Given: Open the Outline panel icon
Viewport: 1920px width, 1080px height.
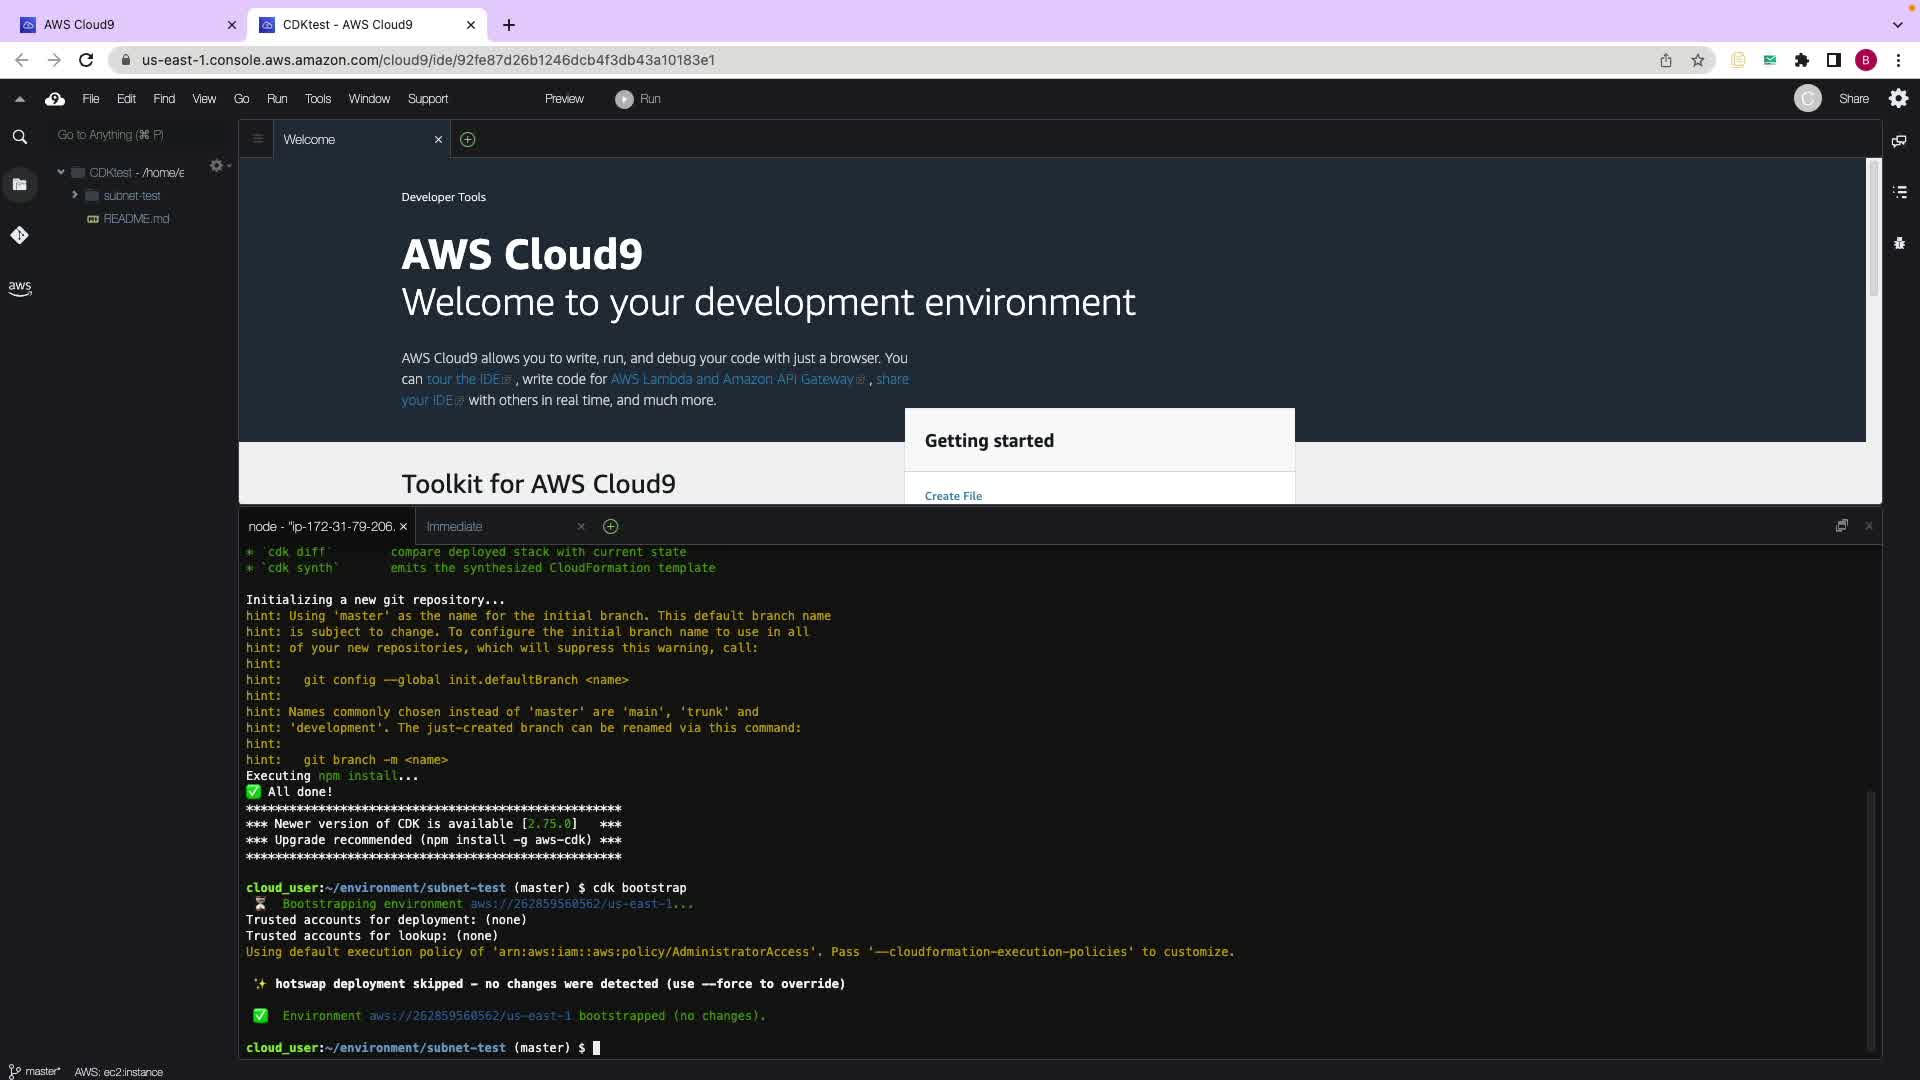Looking at the screenshot, I should (x=1900, y=192).
